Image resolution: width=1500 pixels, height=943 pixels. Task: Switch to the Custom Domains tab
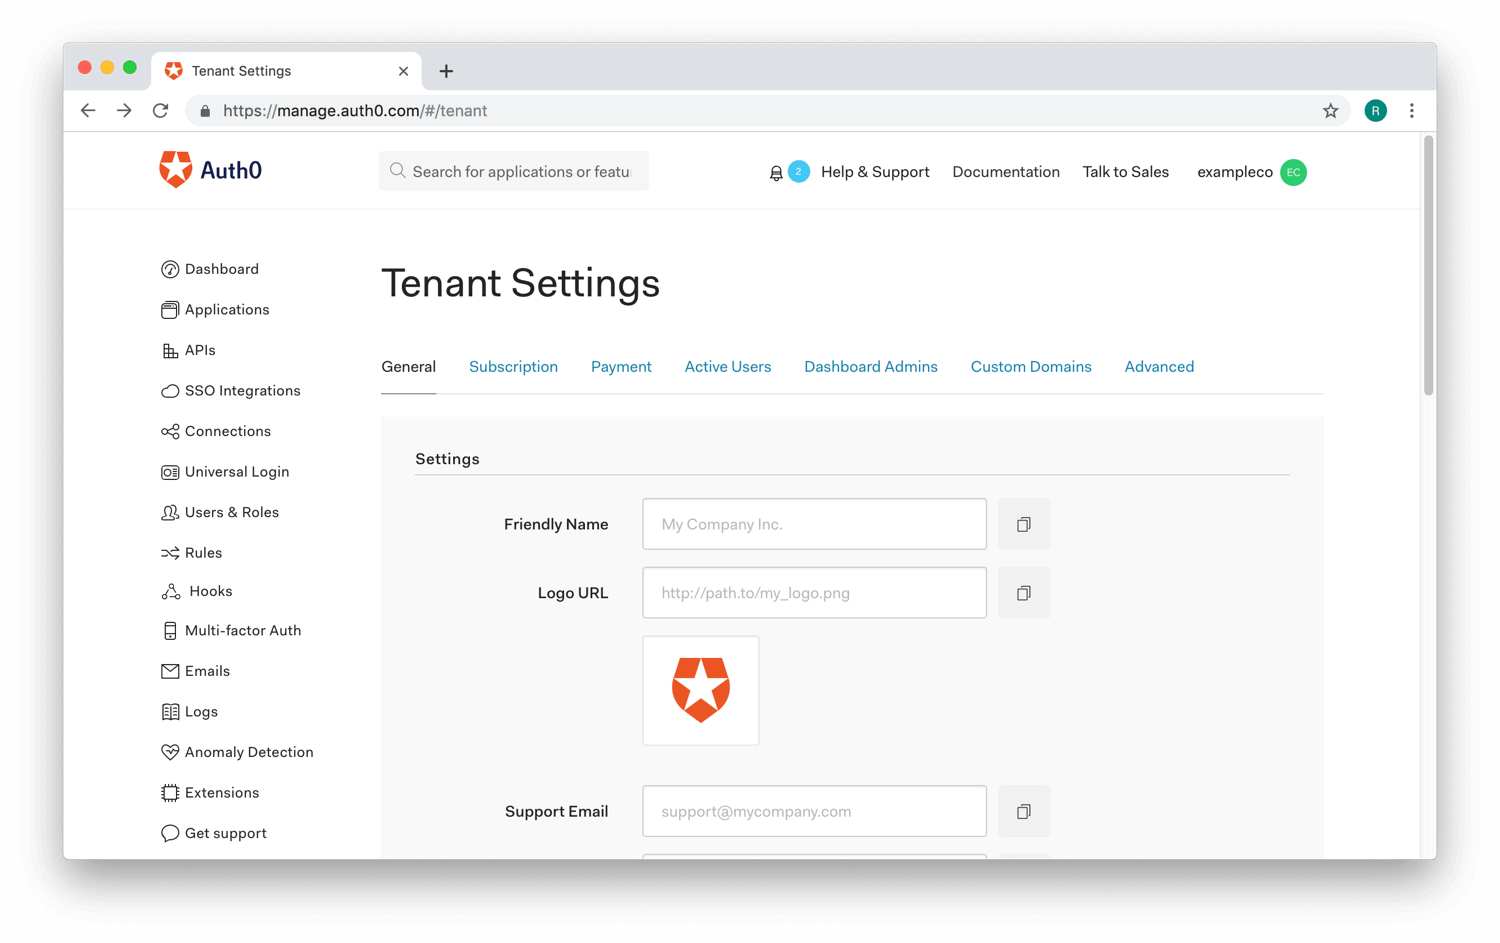pyautogui.click(x=1031, y=366)
